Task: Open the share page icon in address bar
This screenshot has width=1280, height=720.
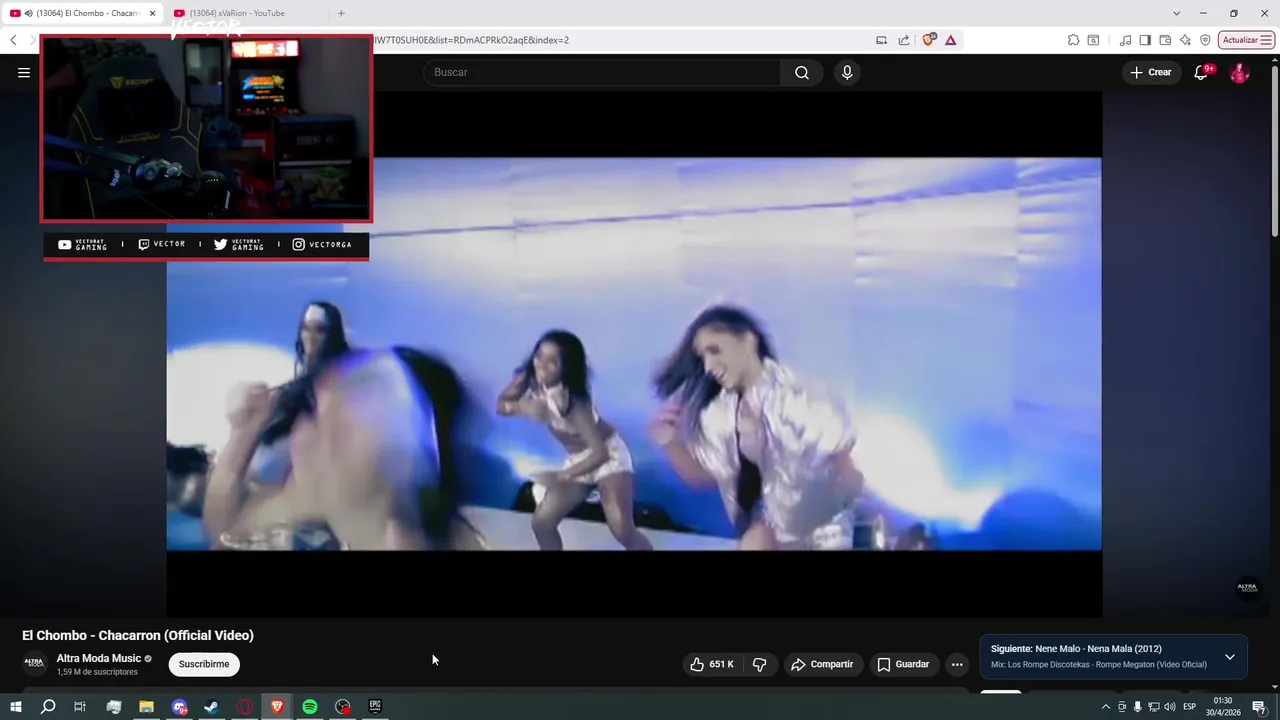Action: point(904,40)
